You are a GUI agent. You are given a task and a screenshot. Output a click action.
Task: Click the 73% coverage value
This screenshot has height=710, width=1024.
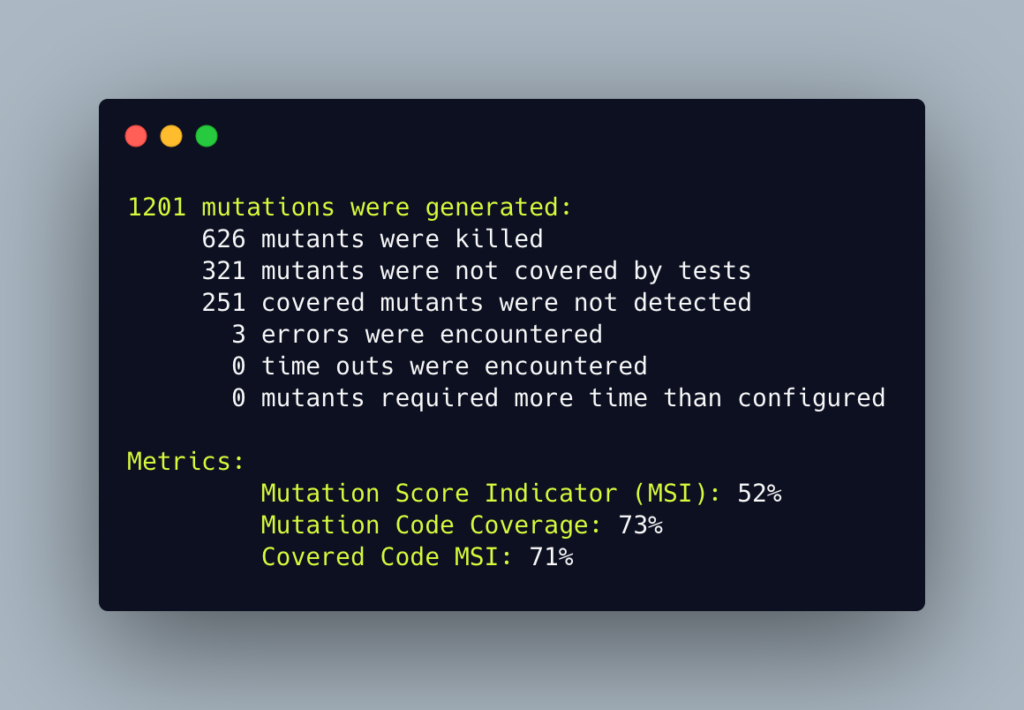pyautogui.click(x=641, y=526)
